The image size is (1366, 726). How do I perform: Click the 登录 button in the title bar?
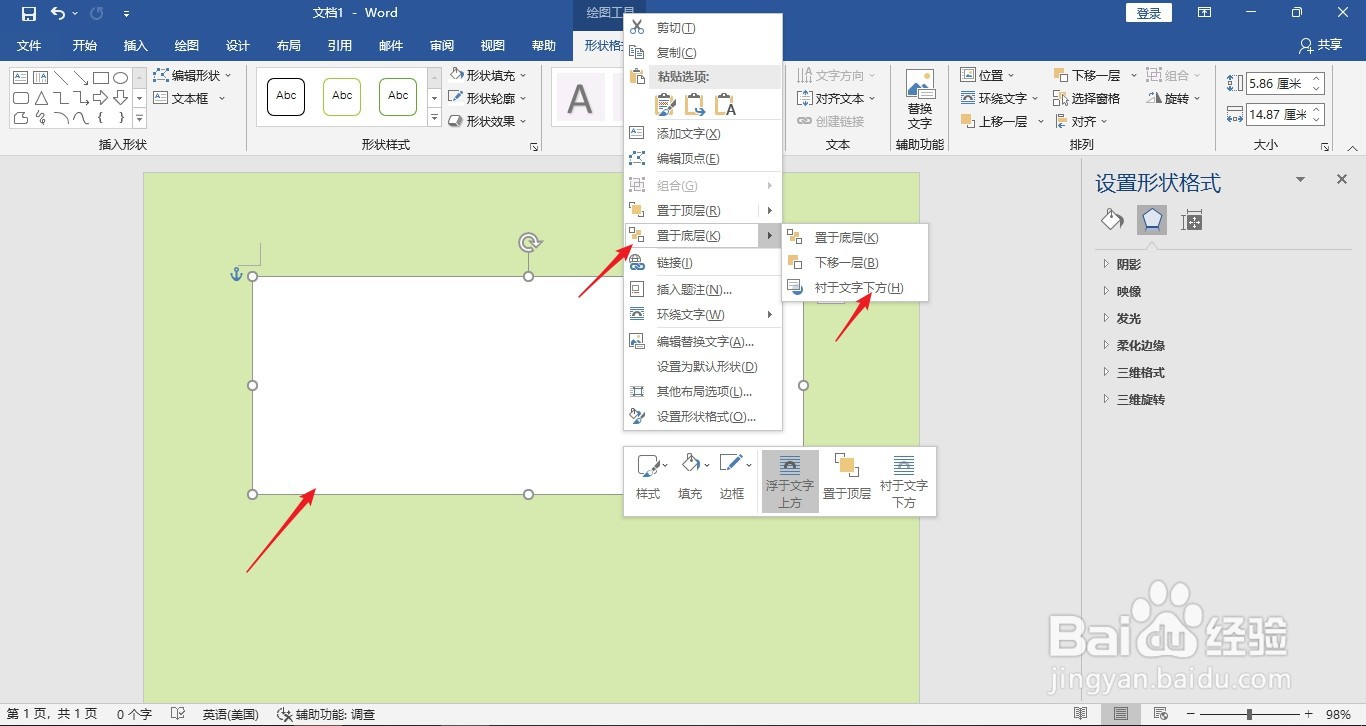pos(1147,13)
